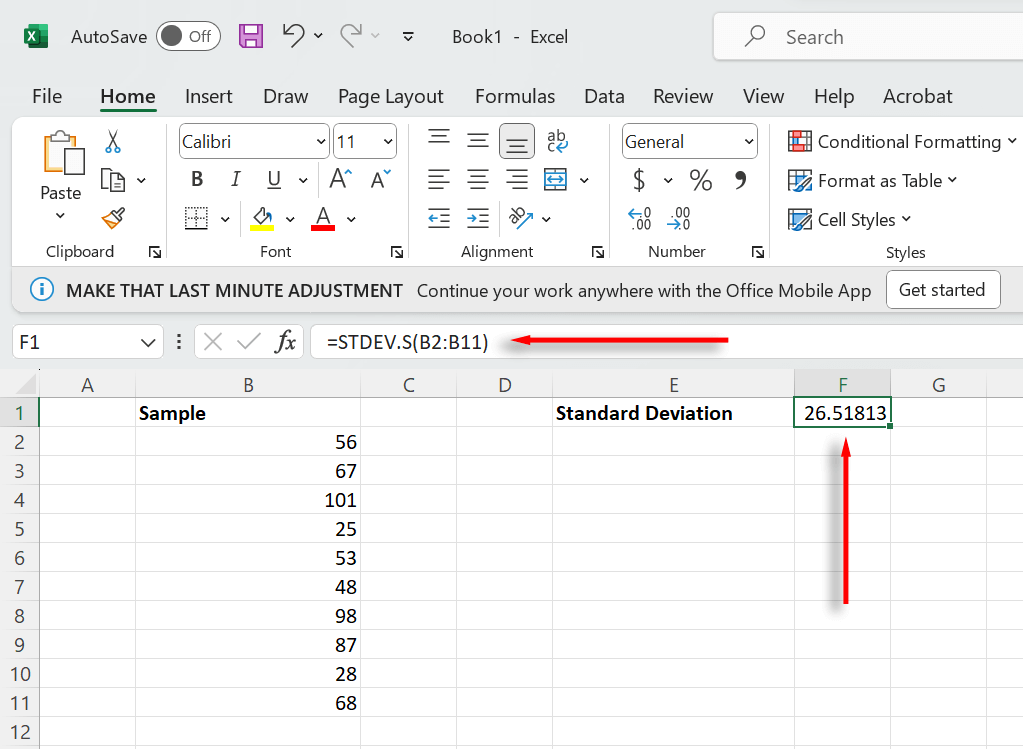Toggle Italic formatting
This screenshot has width=1023, height=749.
tap(236, 180)
